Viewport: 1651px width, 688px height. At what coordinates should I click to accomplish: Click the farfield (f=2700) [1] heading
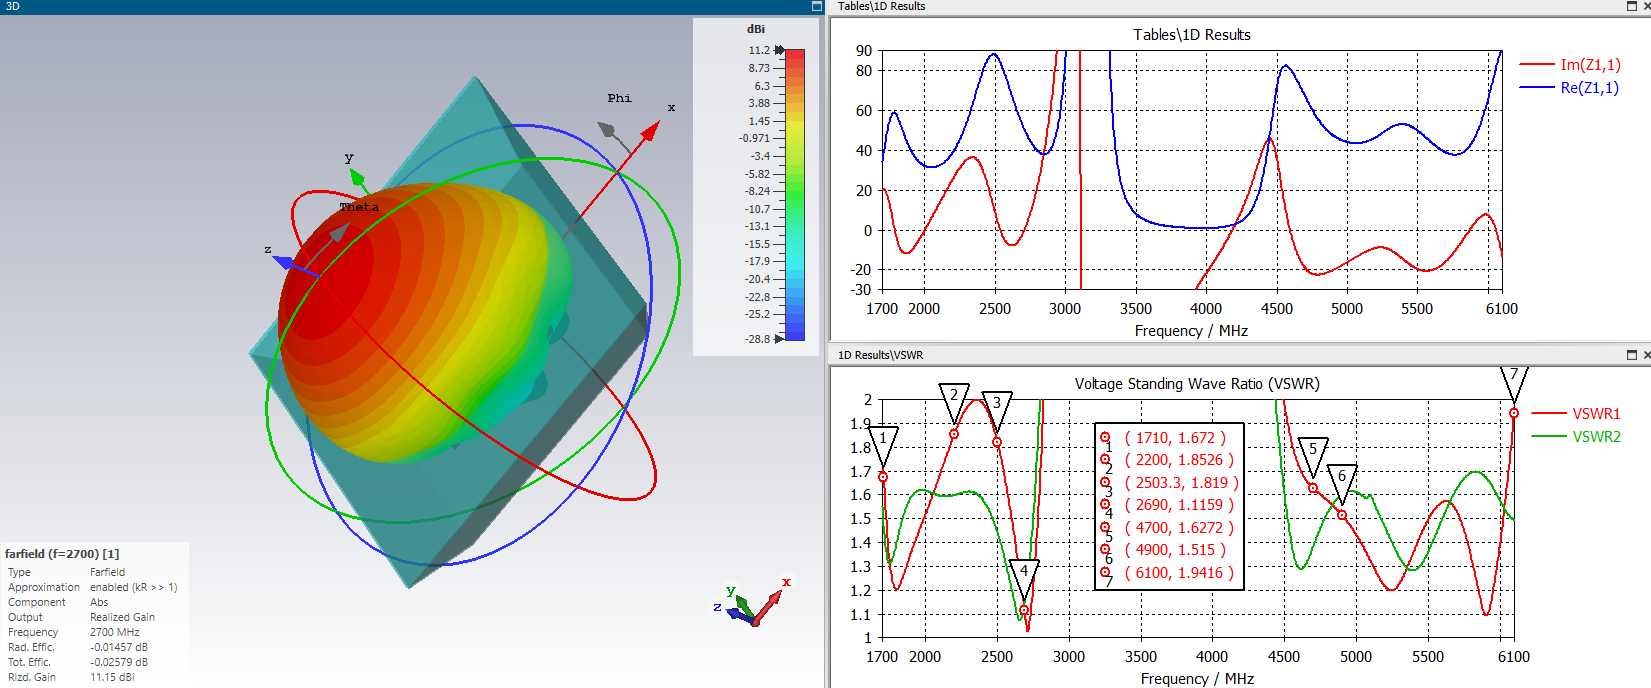[62, 554]
